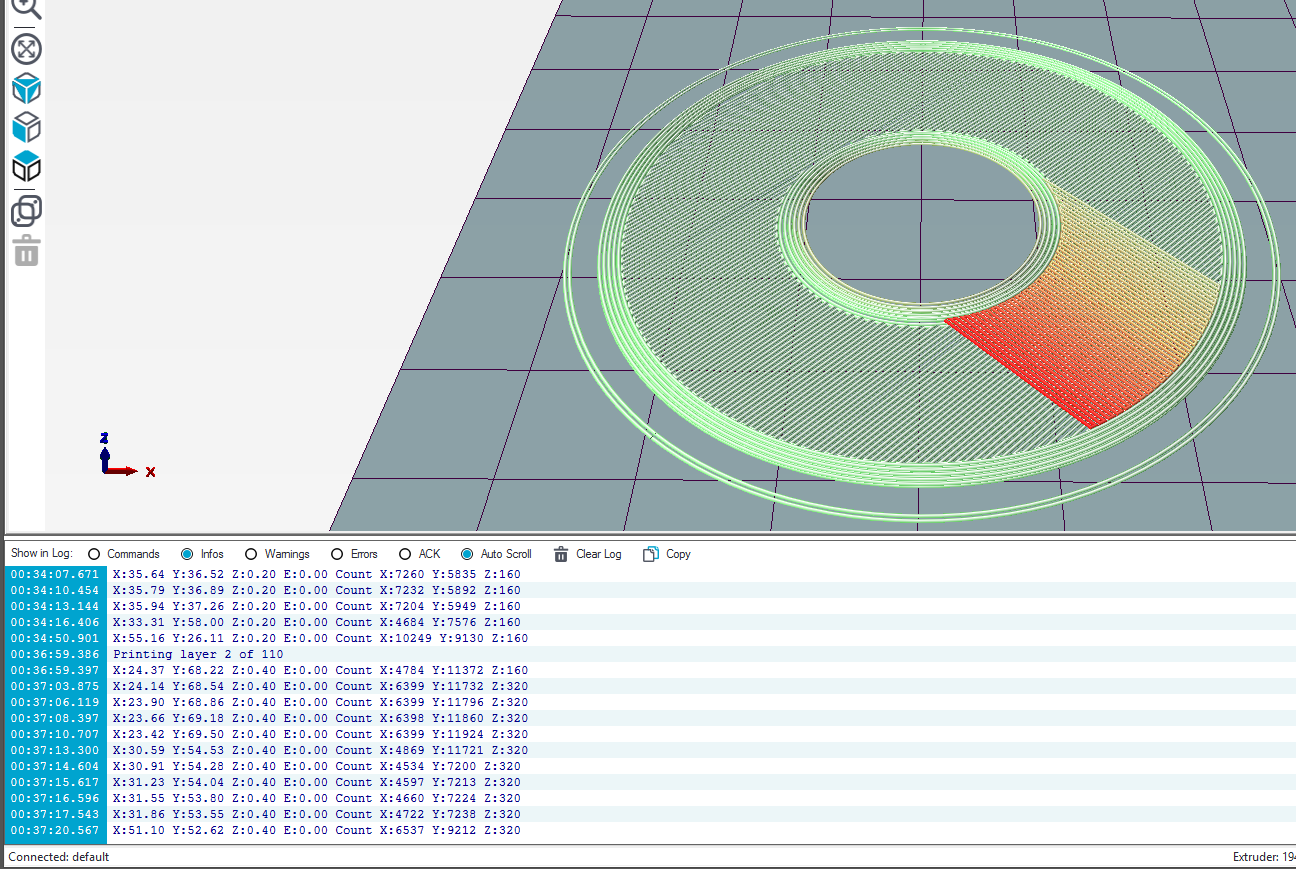Click the Copy log icon
Viewport: 1296px width, 869px height.
[x=651, y=554]
